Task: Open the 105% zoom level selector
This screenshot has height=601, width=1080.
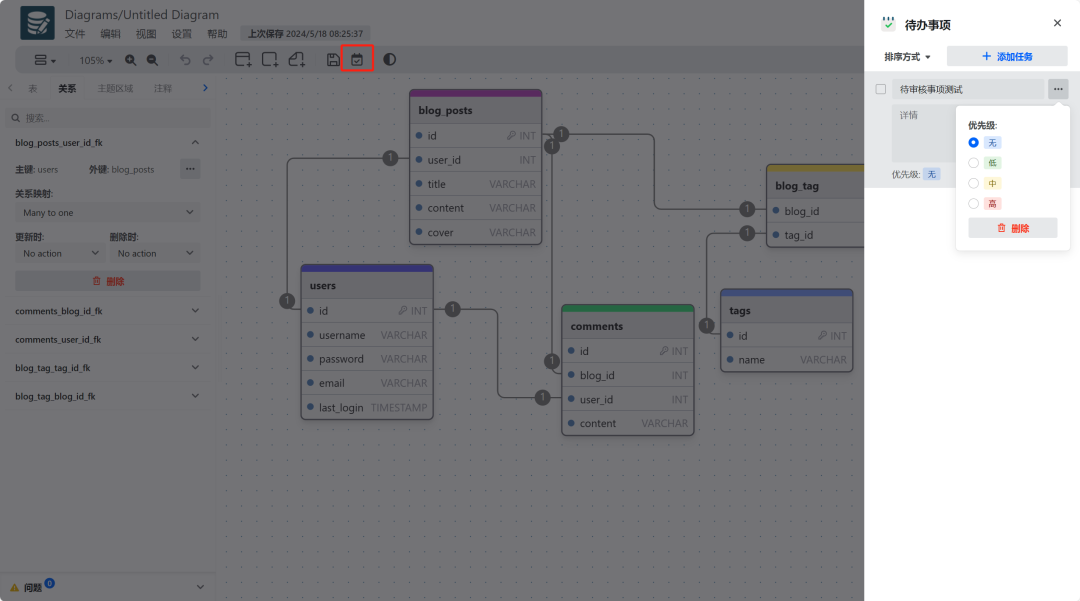Action: [96, 60]
